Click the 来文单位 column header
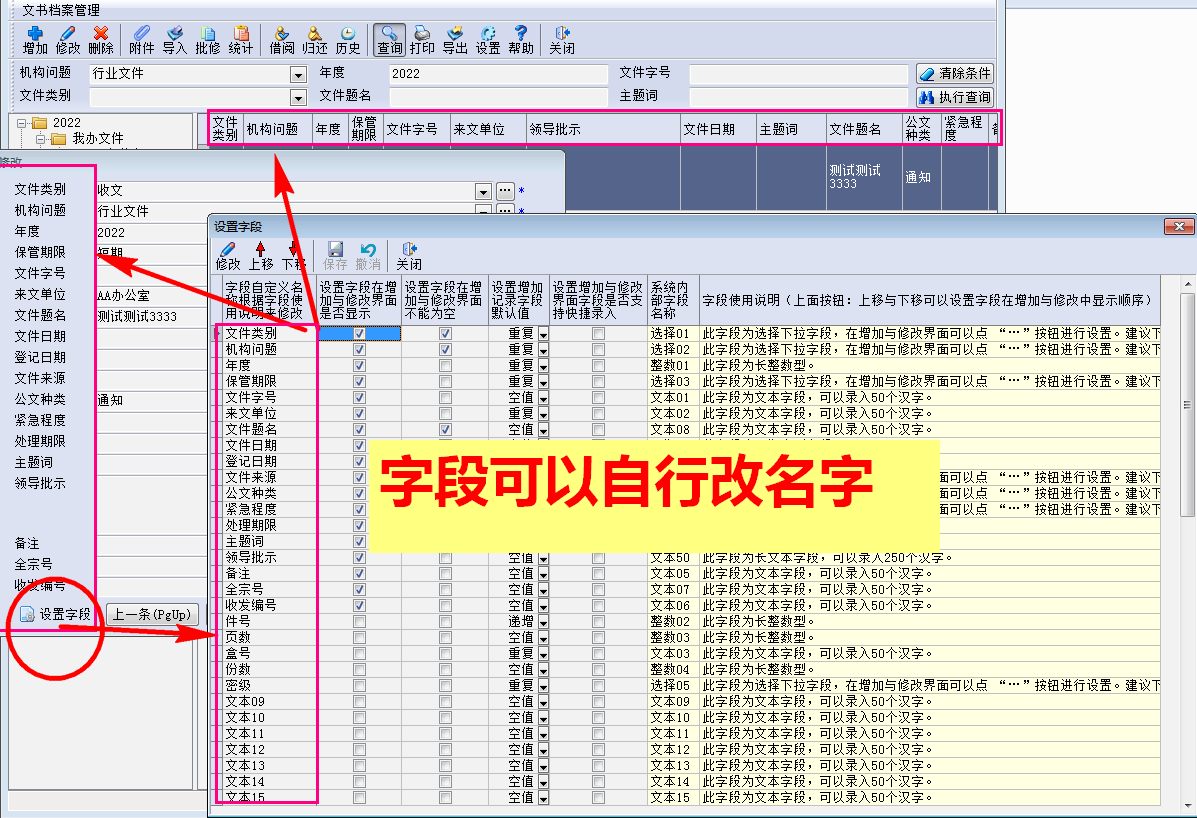The height and width of the screenshot is (818, 1197). [x=488, y=129]
